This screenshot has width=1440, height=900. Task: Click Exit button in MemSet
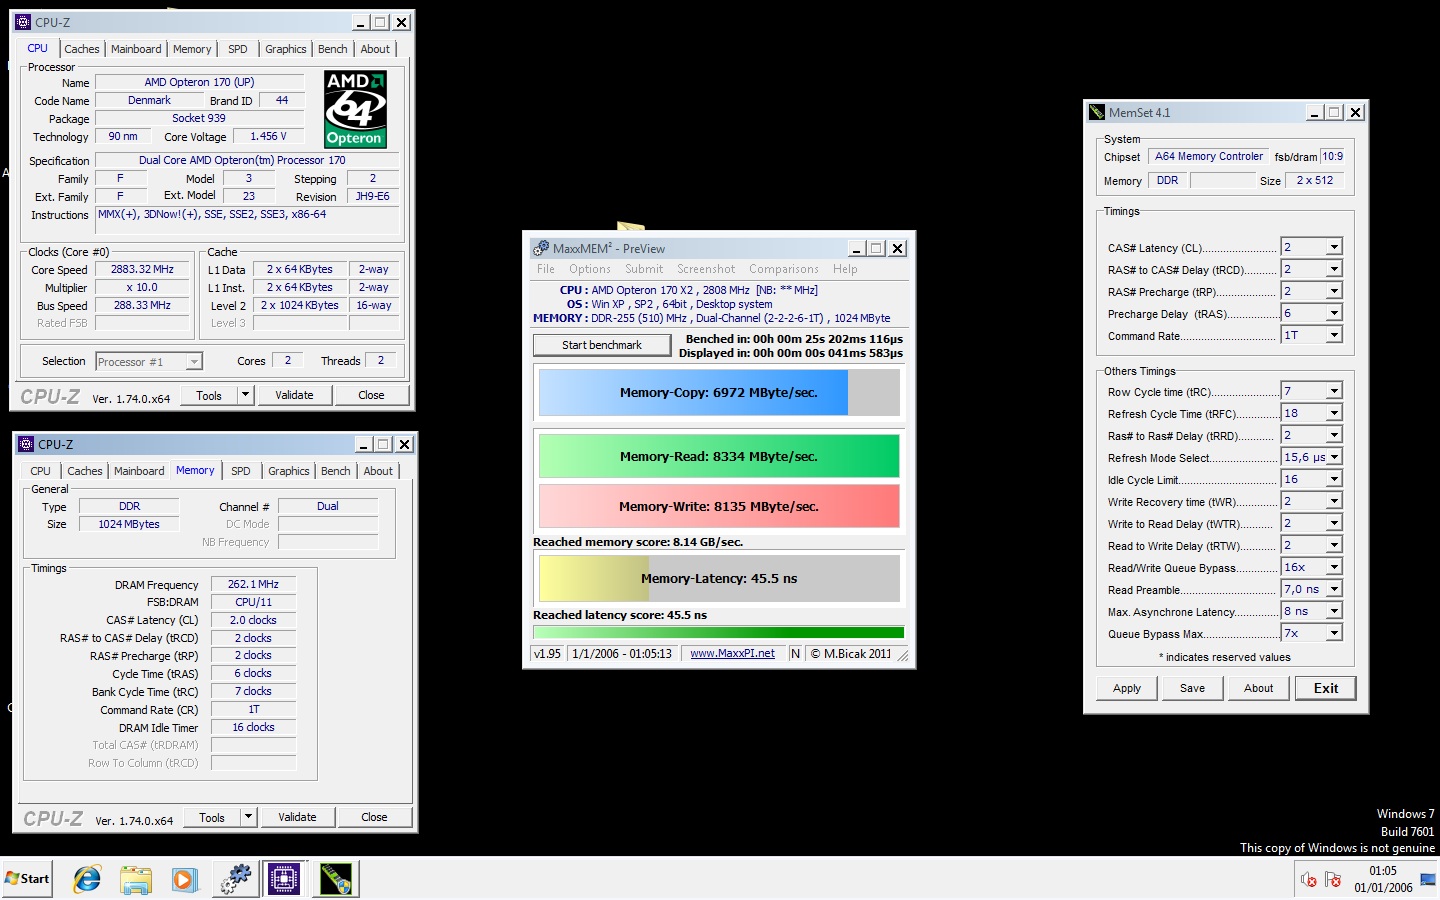click(1326, 688)
